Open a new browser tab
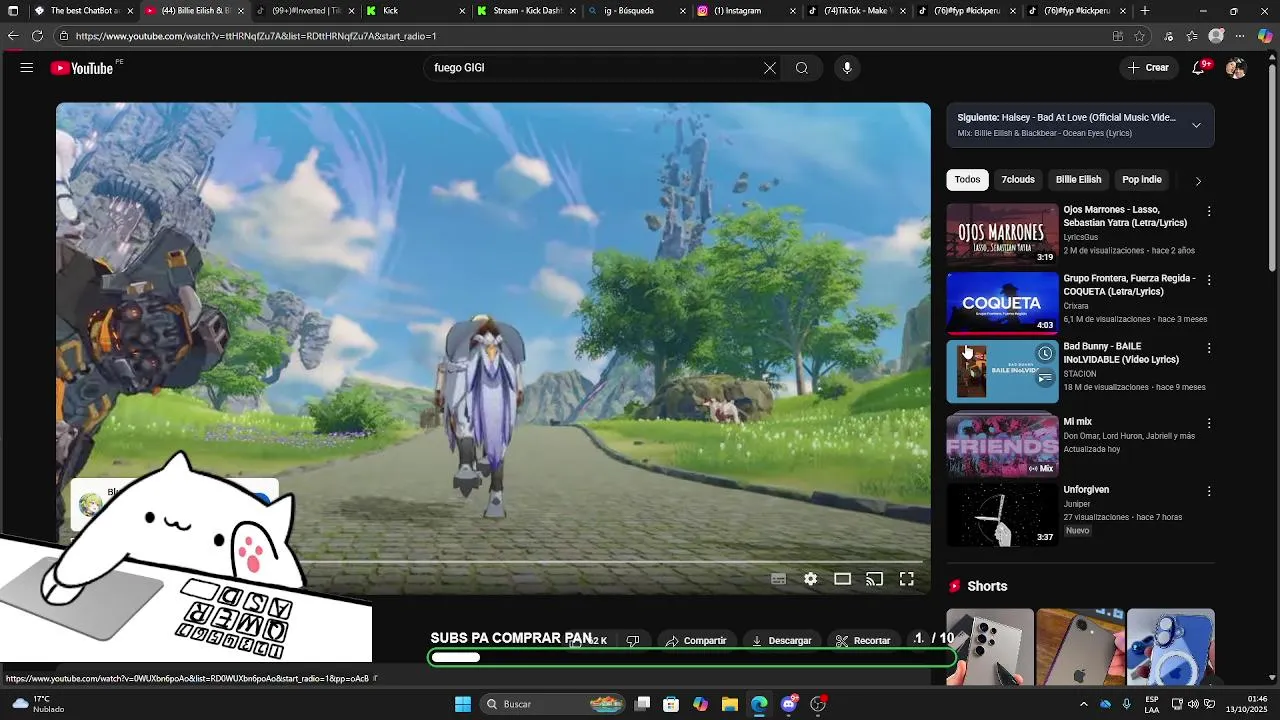The image size is (1280, 720). click(x=1145, y=11)
